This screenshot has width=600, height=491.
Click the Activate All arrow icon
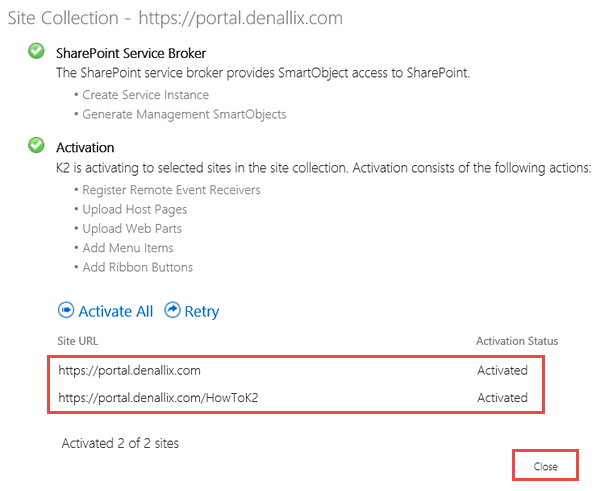coord(66,310)
